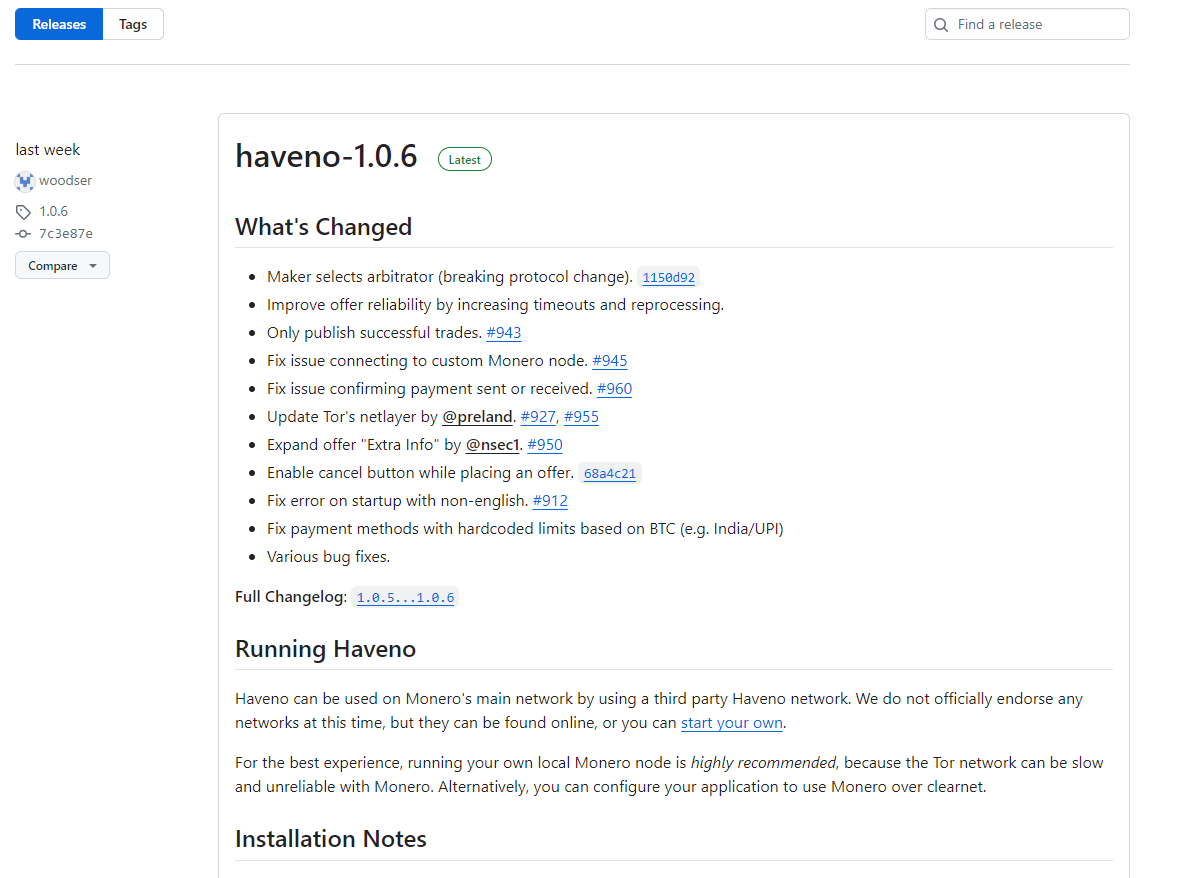Open the haveno-1.0.6 release title
This screenshot has width=1192, height=878.
(x=326, y=157)
